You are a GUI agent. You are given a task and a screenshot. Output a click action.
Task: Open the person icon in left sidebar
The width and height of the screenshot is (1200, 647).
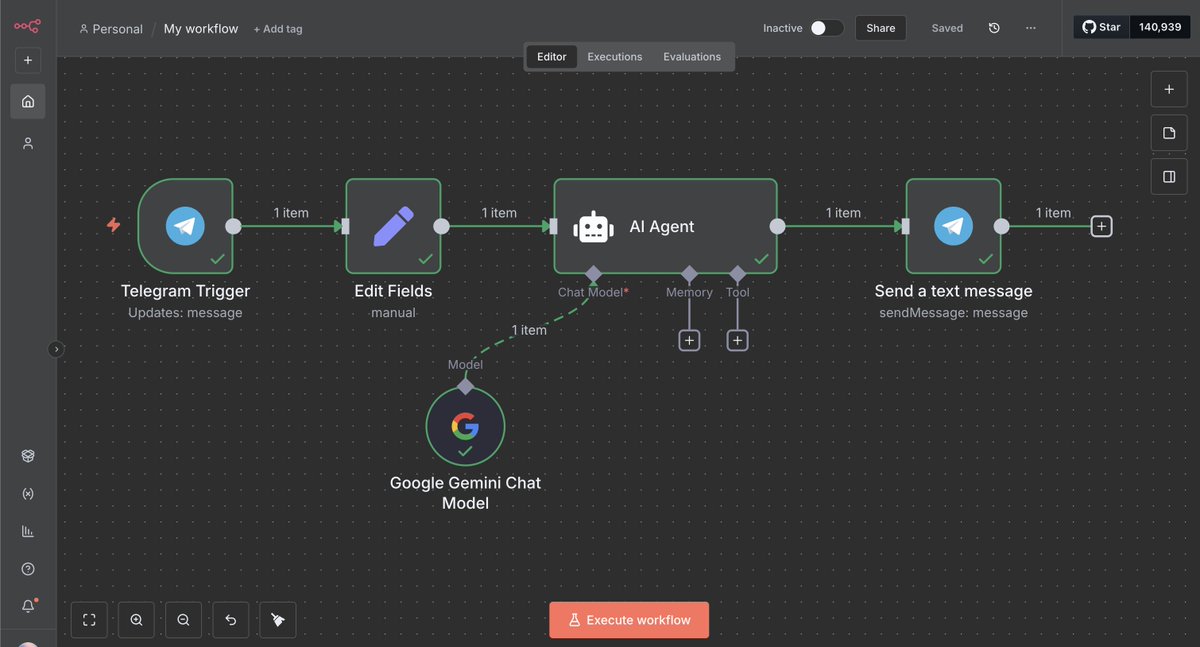(28, 143)
